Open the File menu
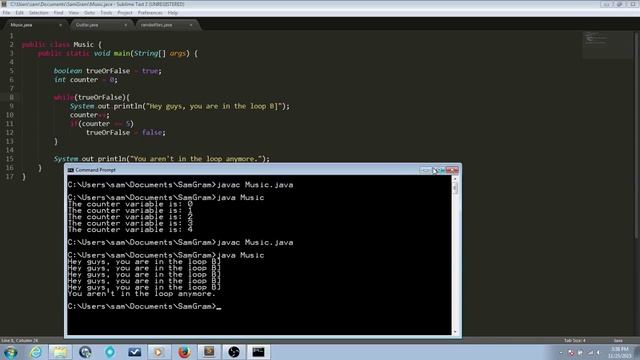Screen dimensions: 640x360 point(7,13)
